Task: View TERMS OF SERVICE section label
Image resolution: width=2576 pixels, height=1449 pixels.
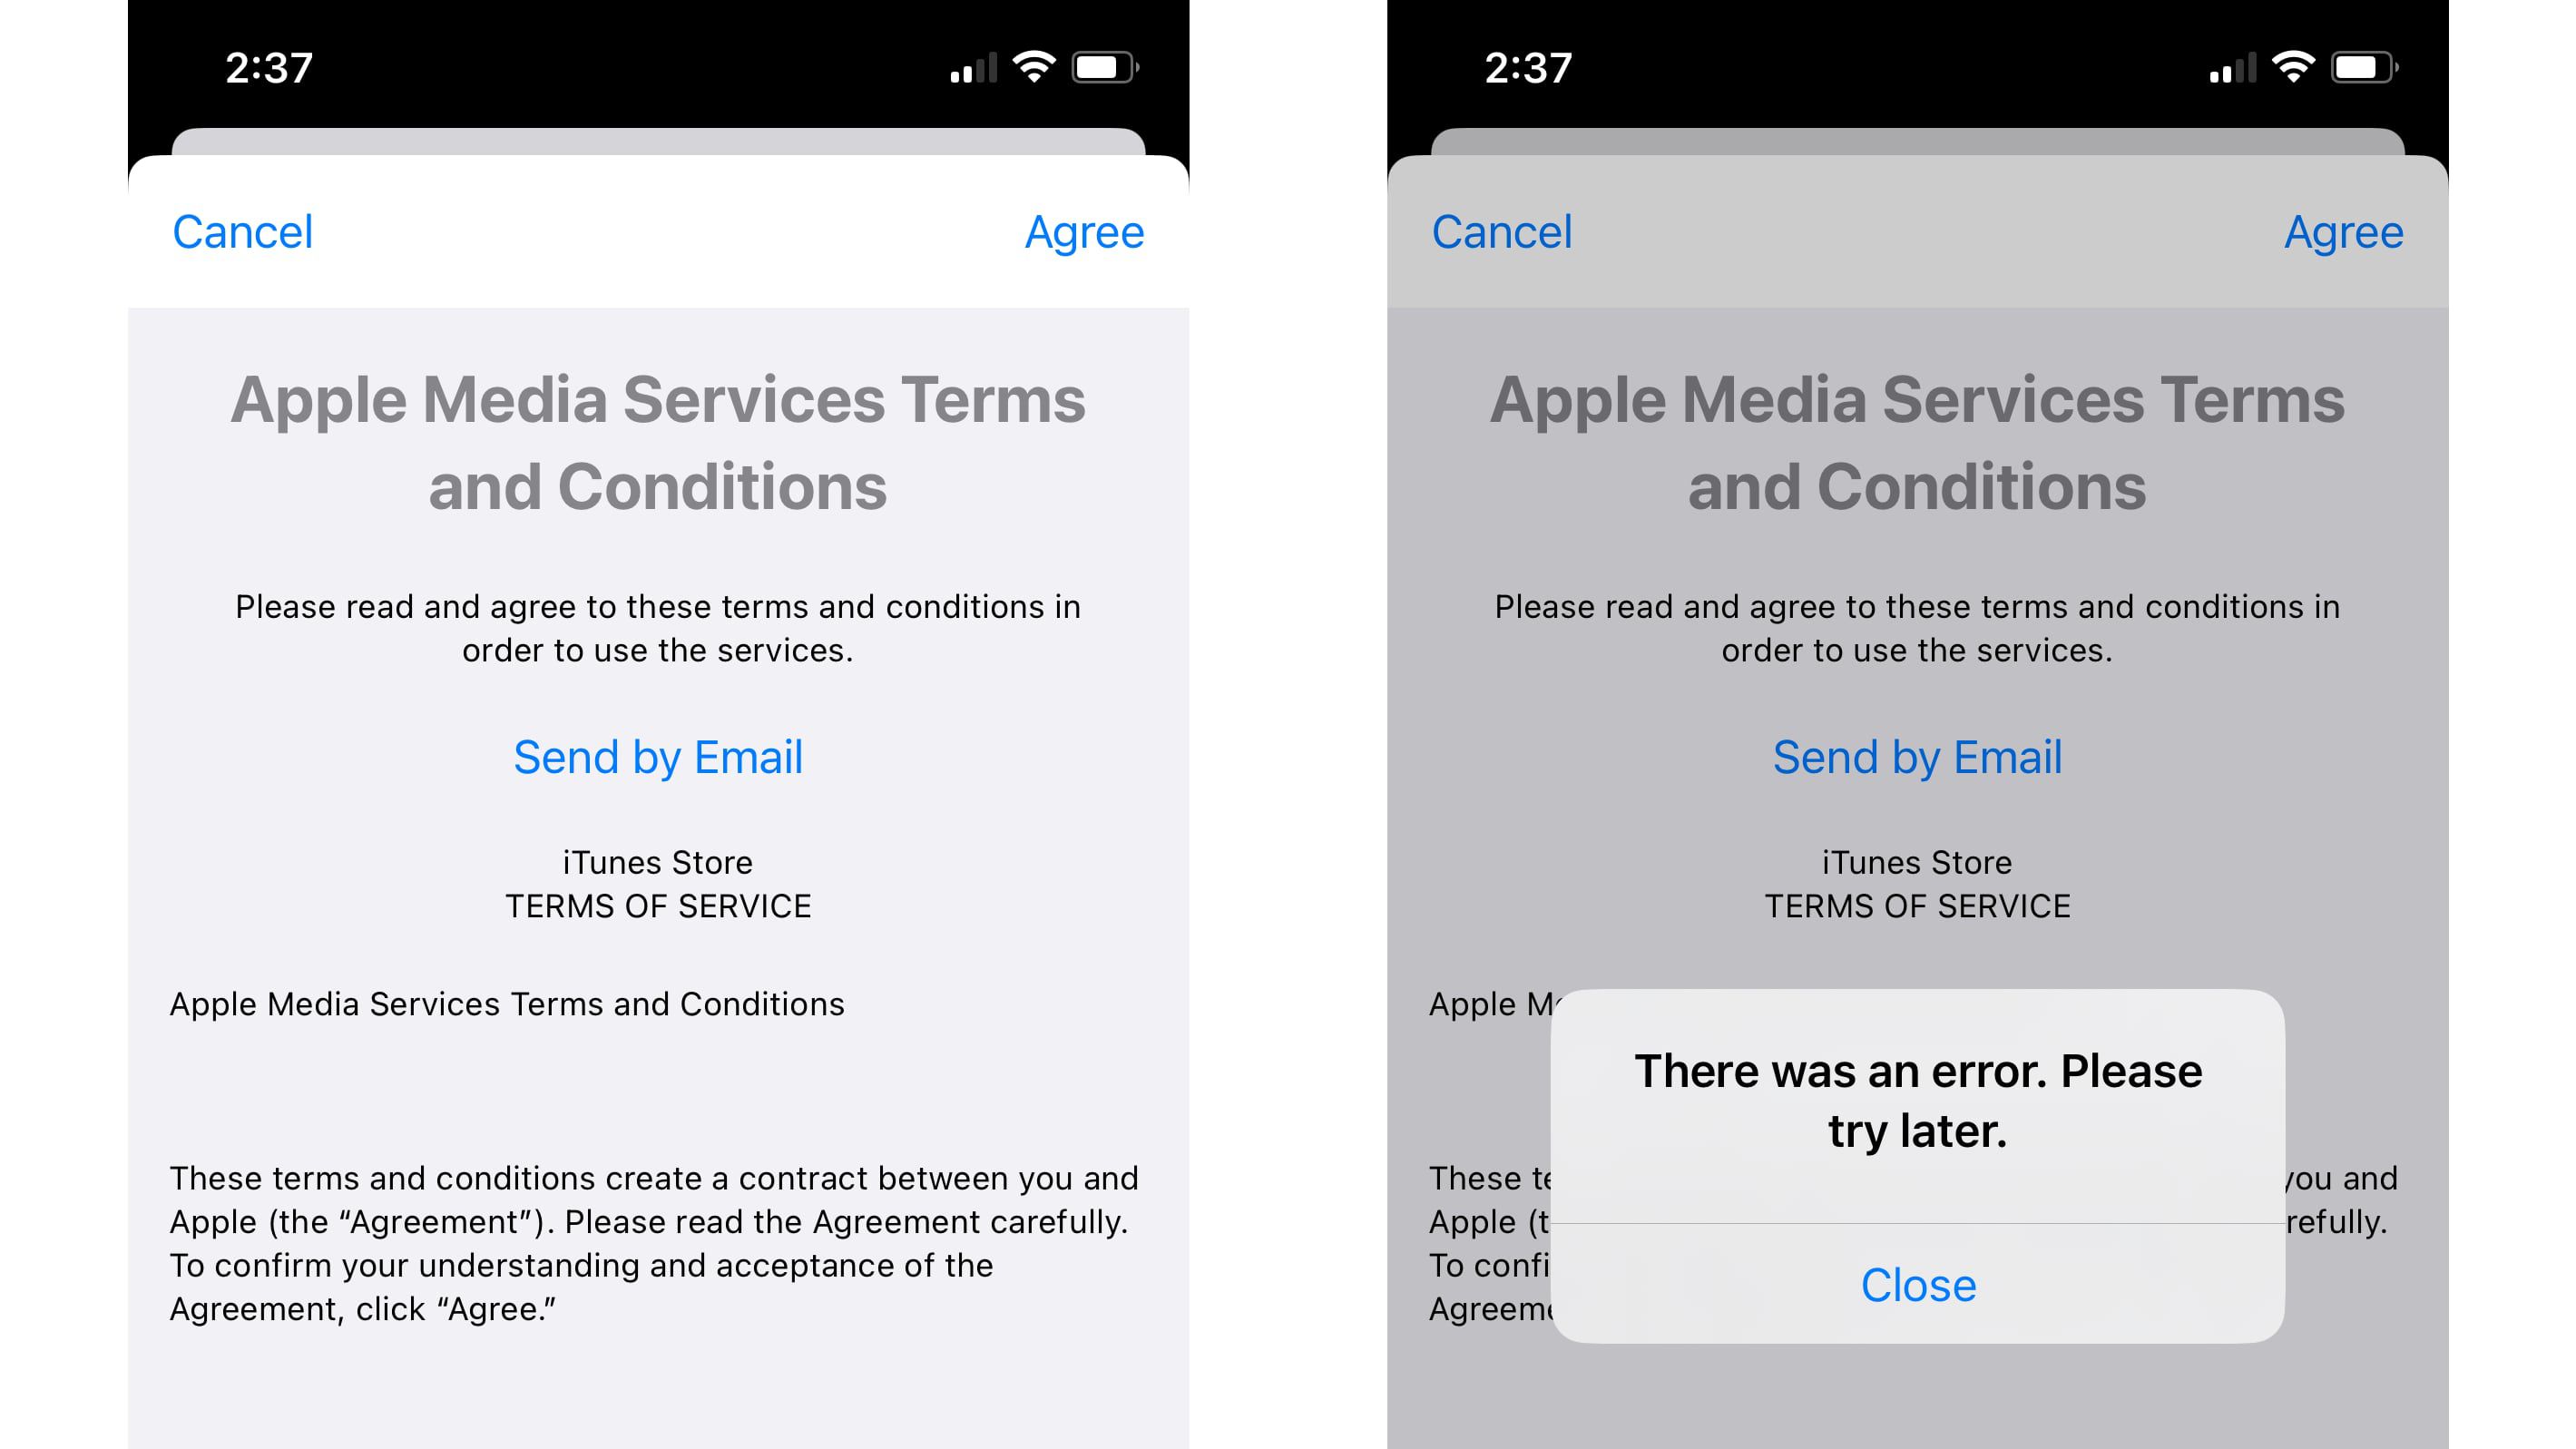Action: pos(656,907)
